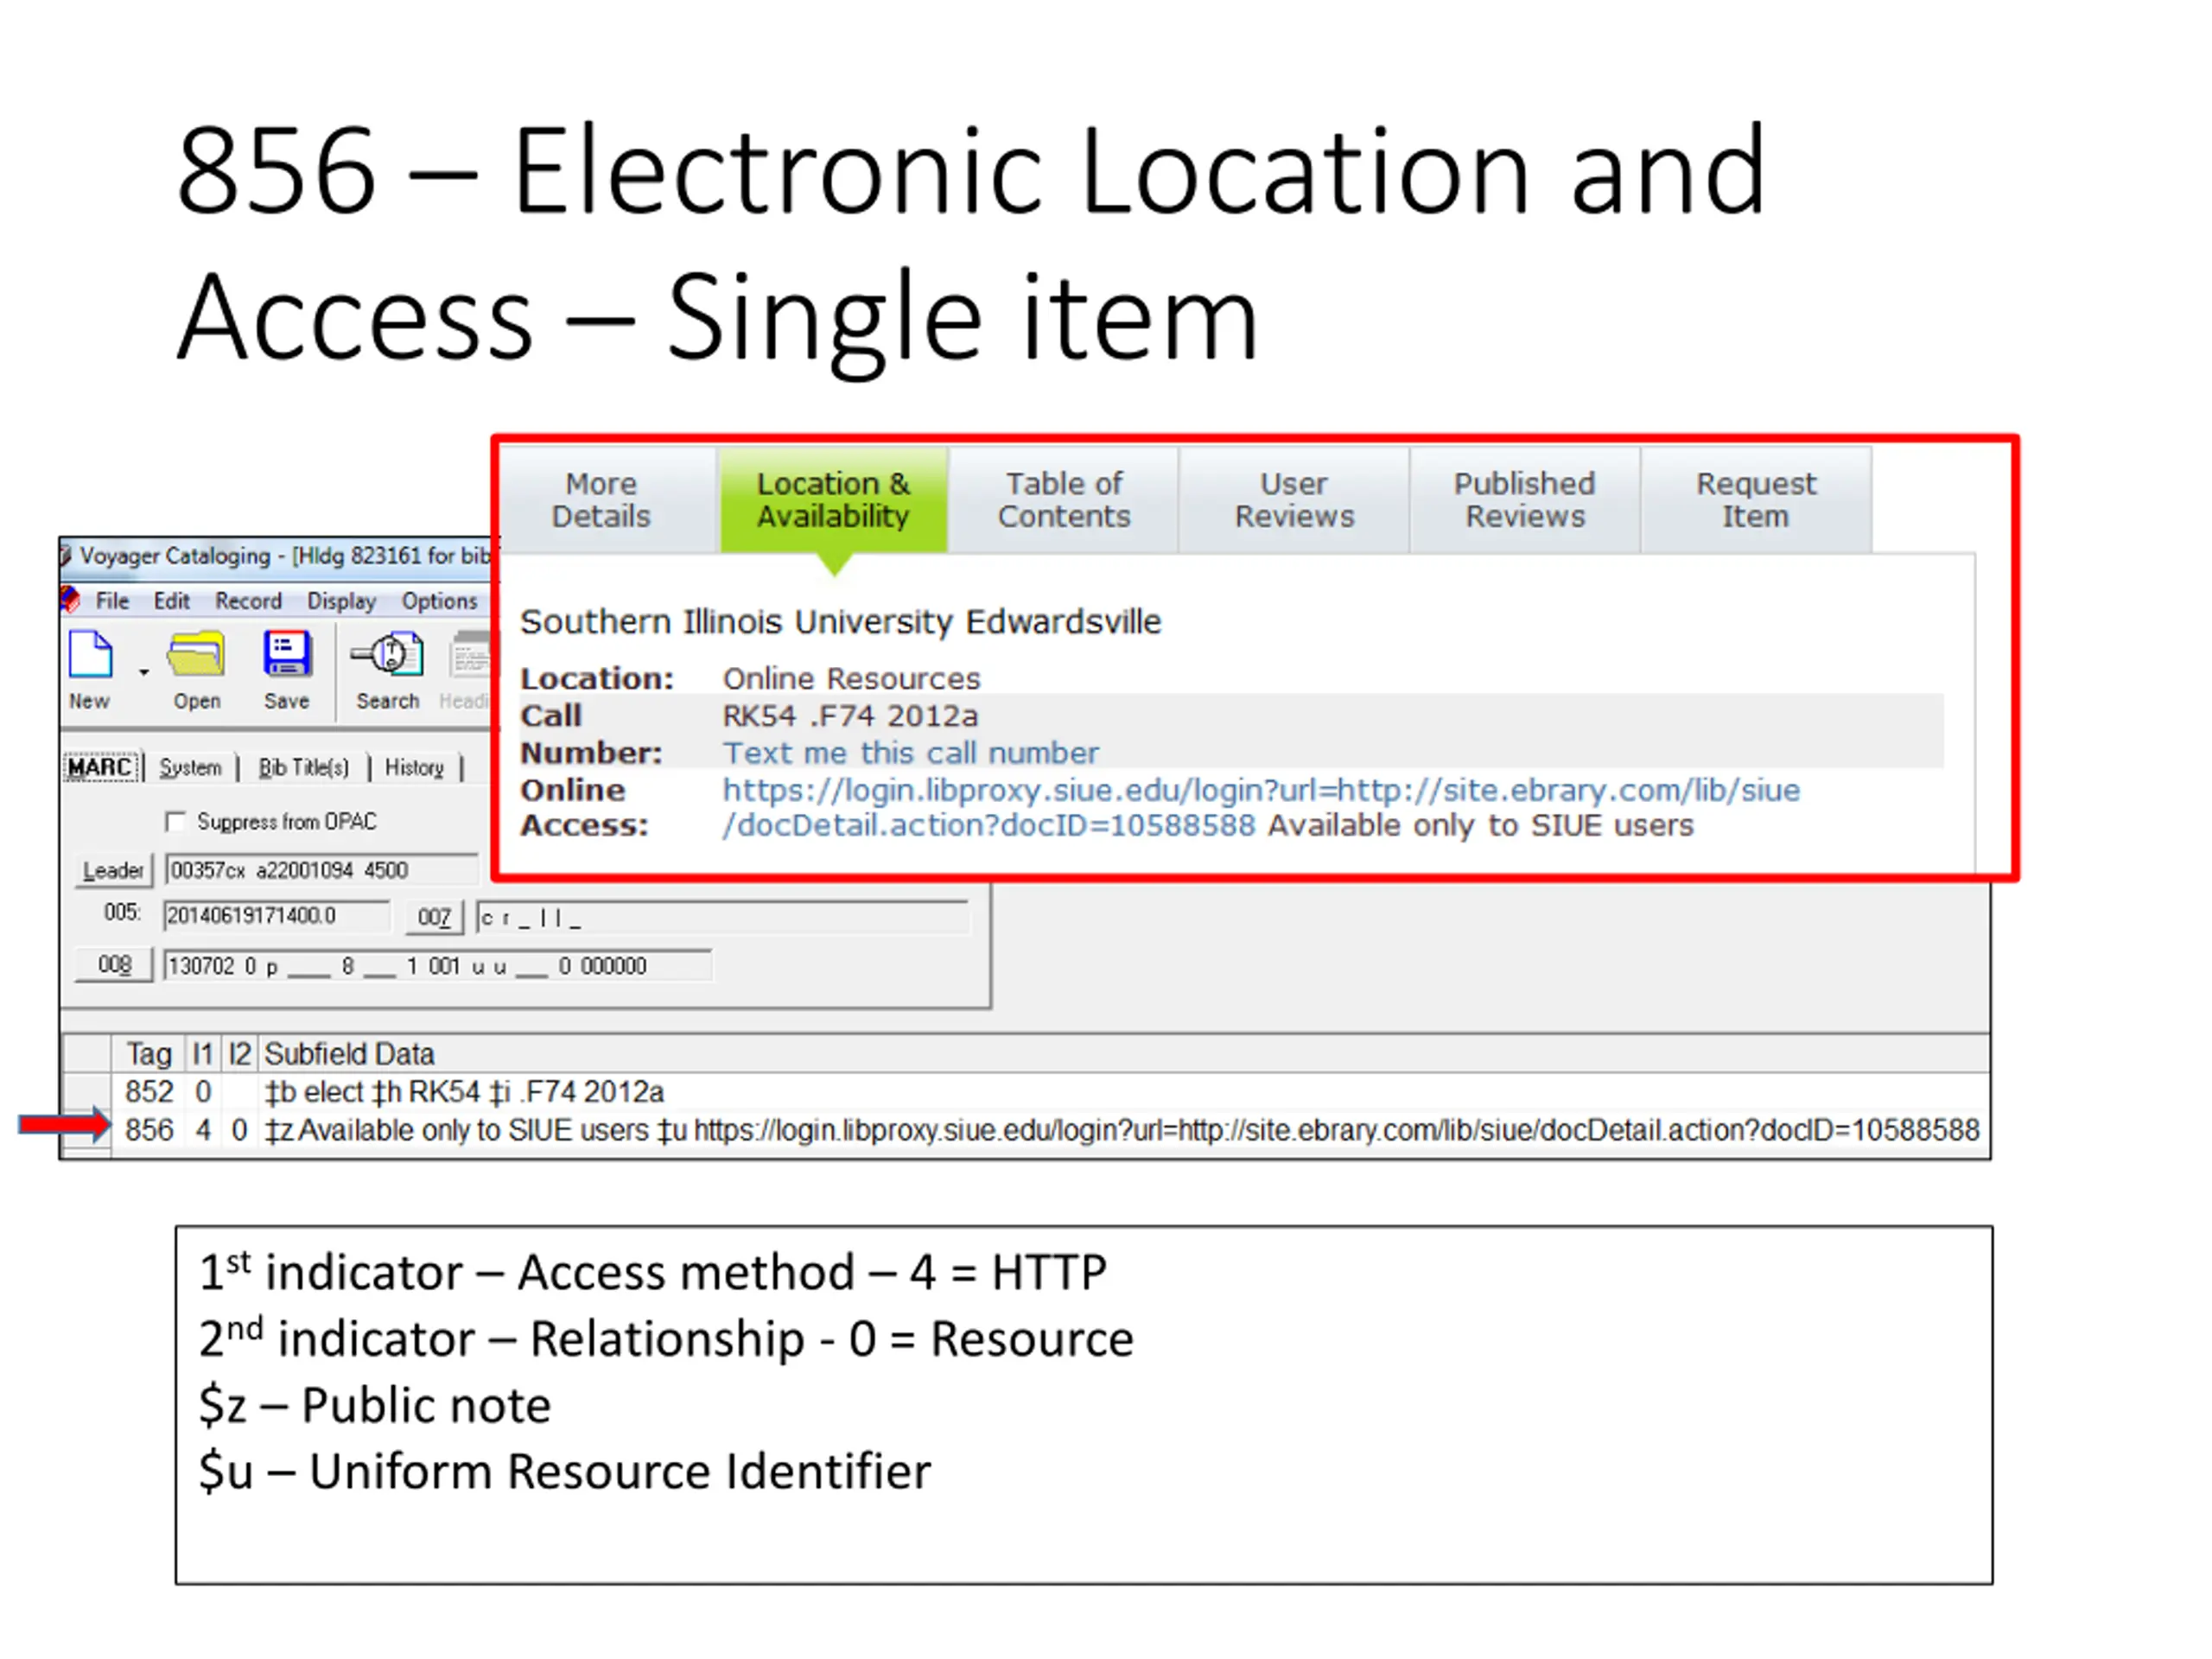2212x1659 pixels.
Task: Click the 852 subfield data text
Action: pos(464,1092)
